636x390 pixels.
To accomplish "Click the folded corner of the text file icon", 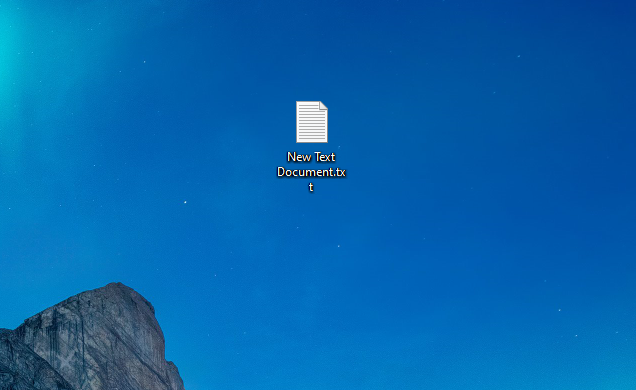I will click(323, 105).
